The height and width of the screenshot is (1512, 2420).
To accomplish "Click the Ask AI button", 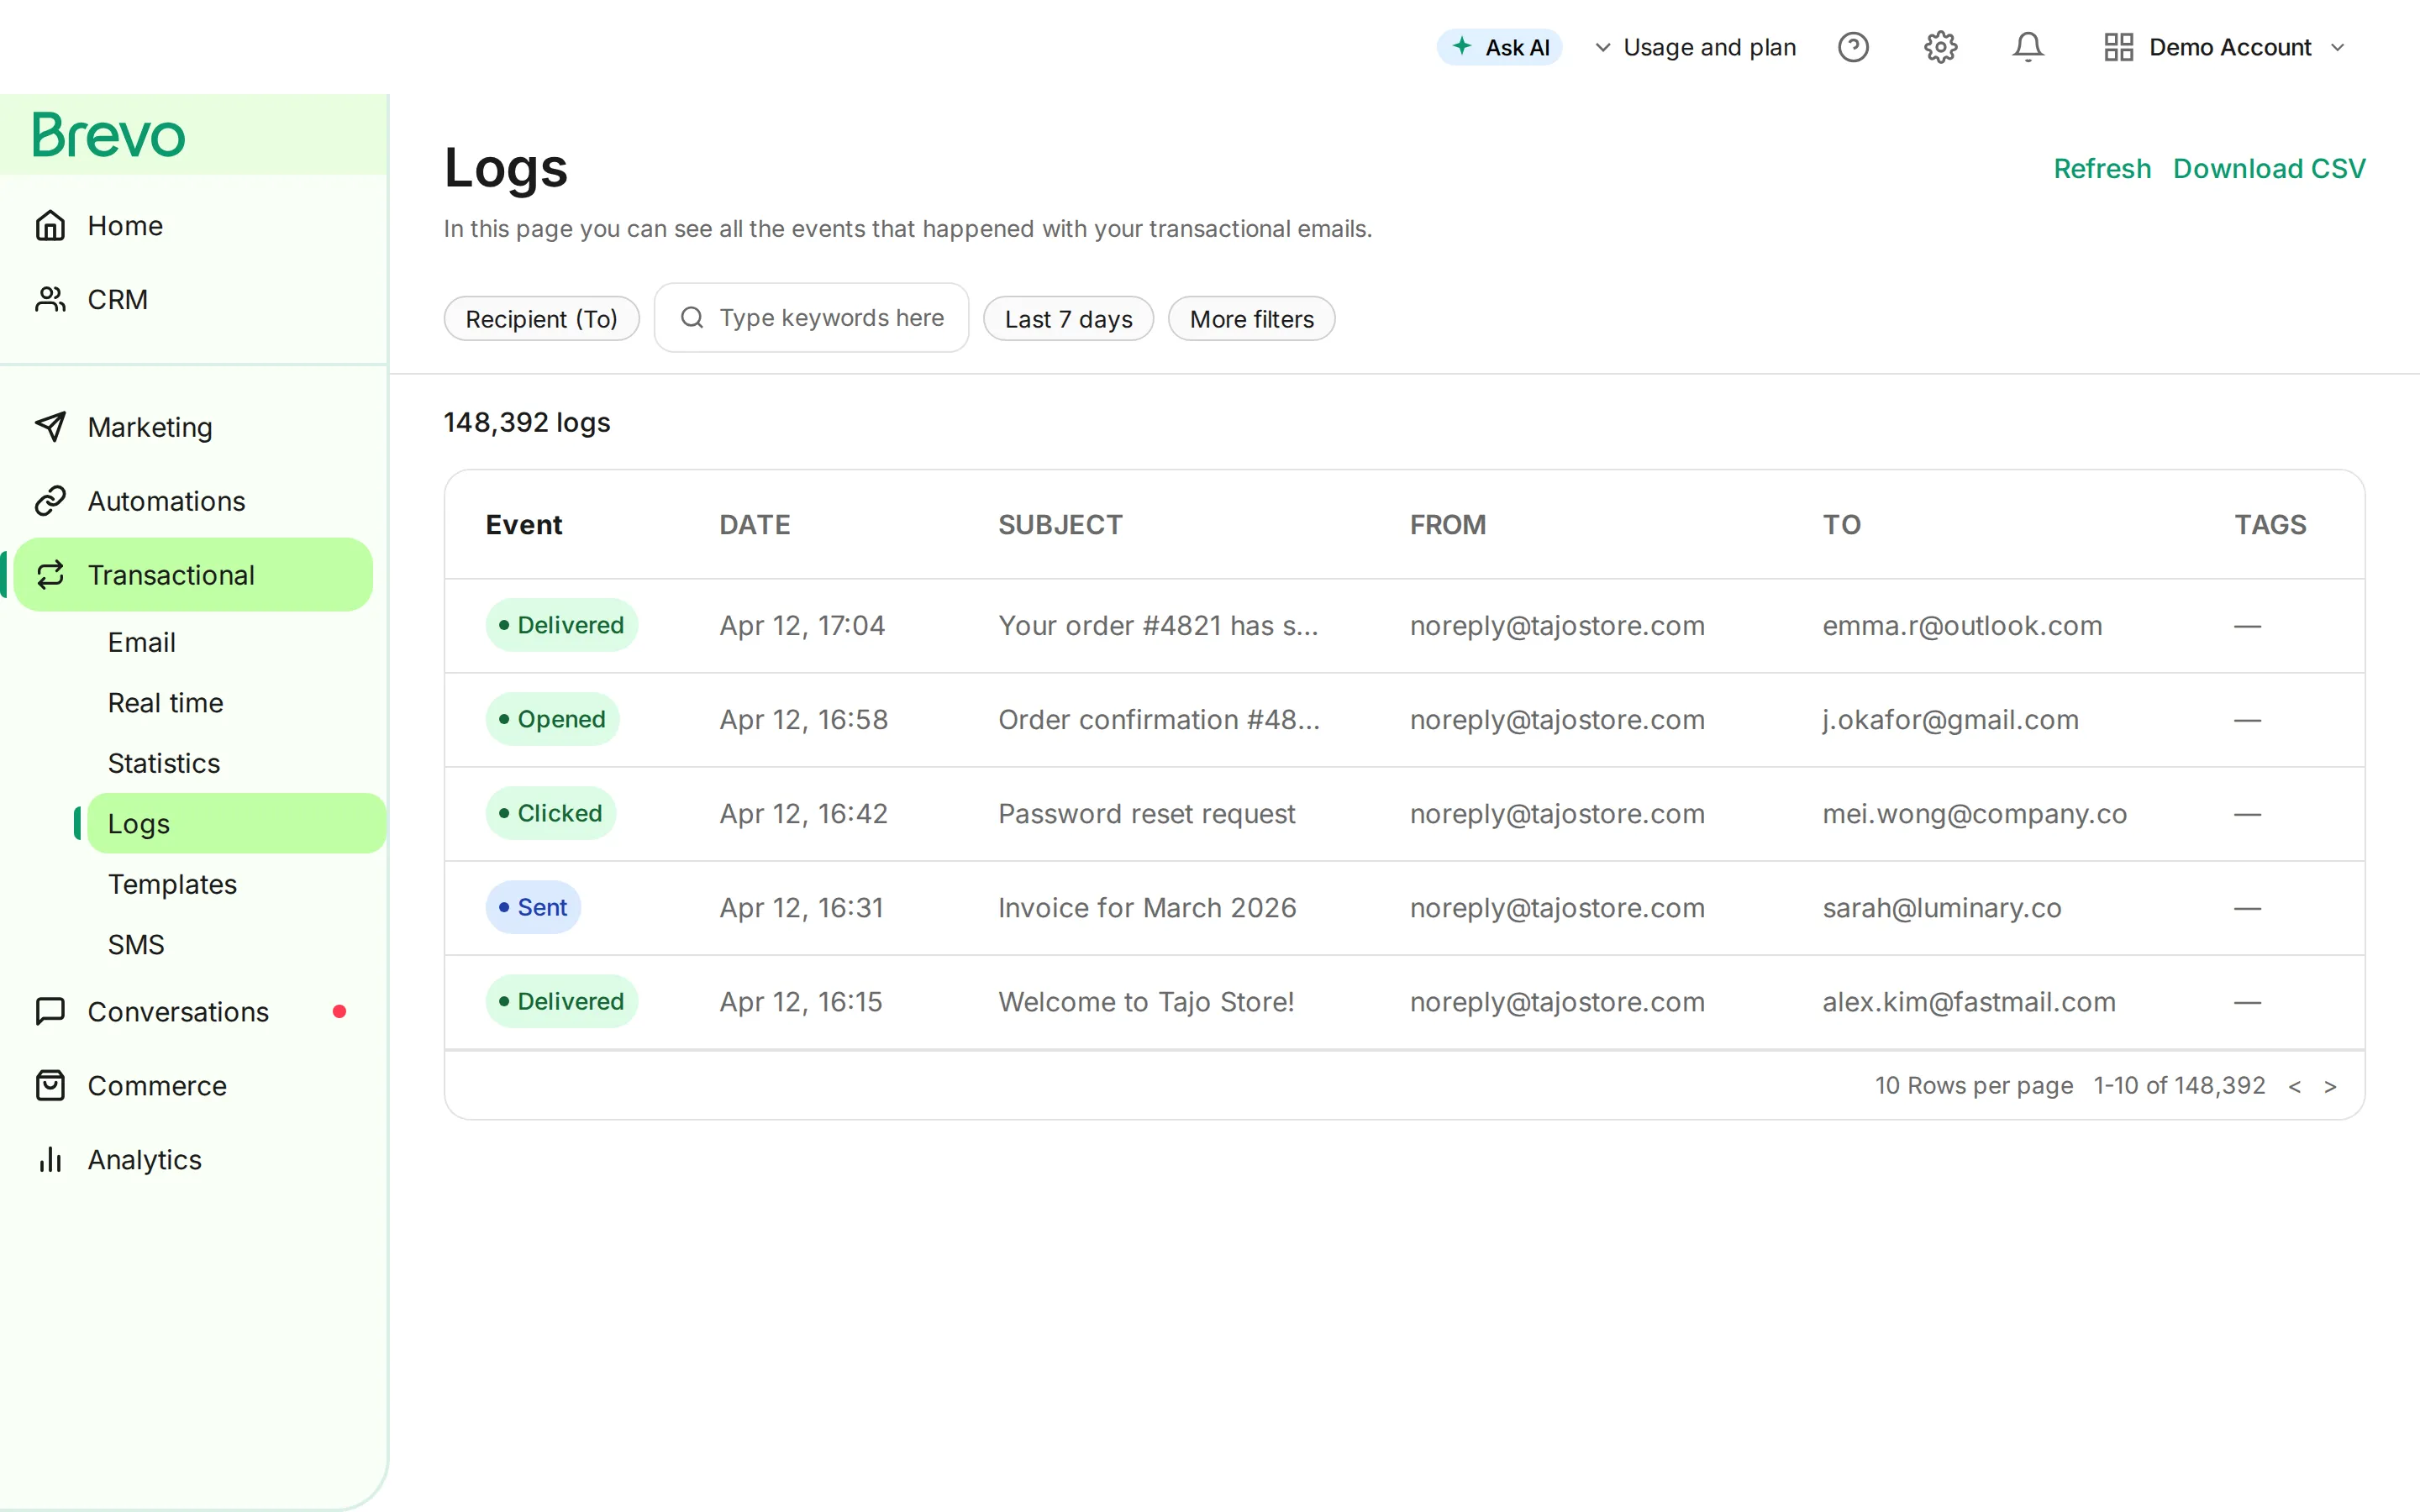I will [1499, 47].
